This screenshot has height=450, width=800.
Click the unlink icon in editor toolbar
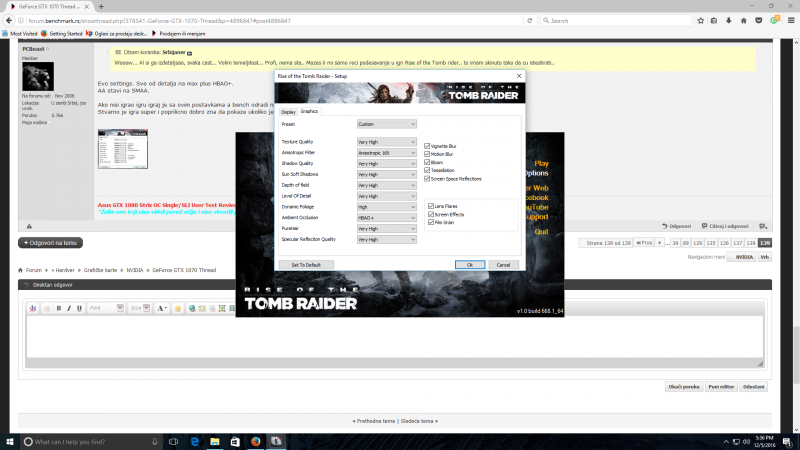[x=212, y=308]
